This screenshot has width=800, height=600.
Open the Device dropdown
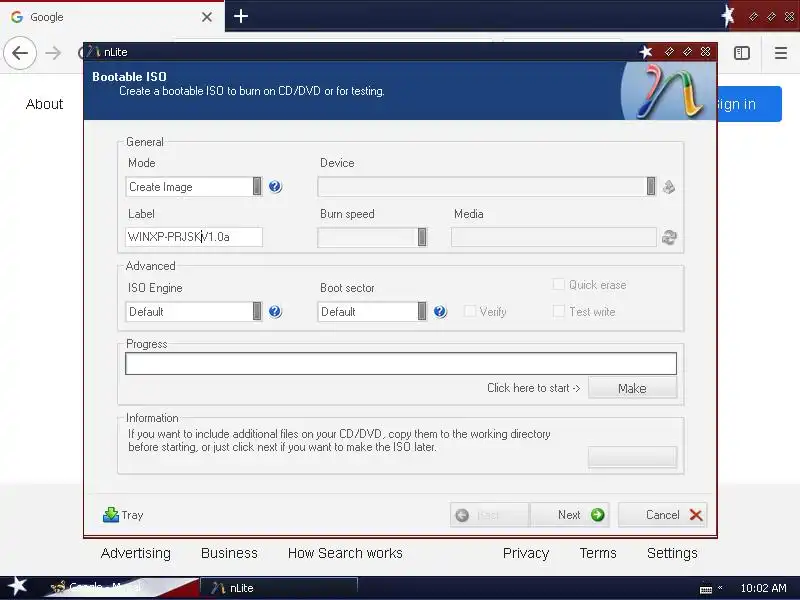click(x=487, y=187)
